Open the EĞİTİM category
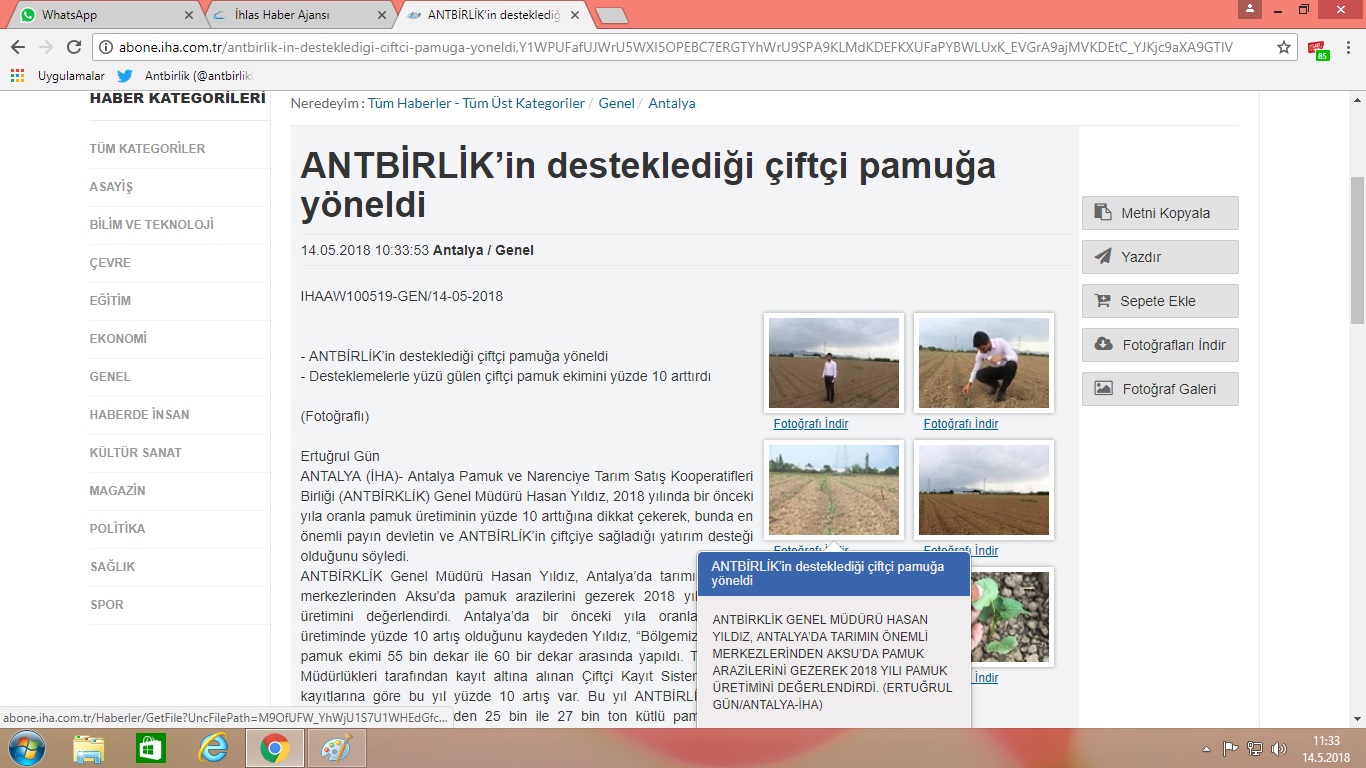Image resolution: width=1366 pixels, height=768 pixels. [110, 301]
